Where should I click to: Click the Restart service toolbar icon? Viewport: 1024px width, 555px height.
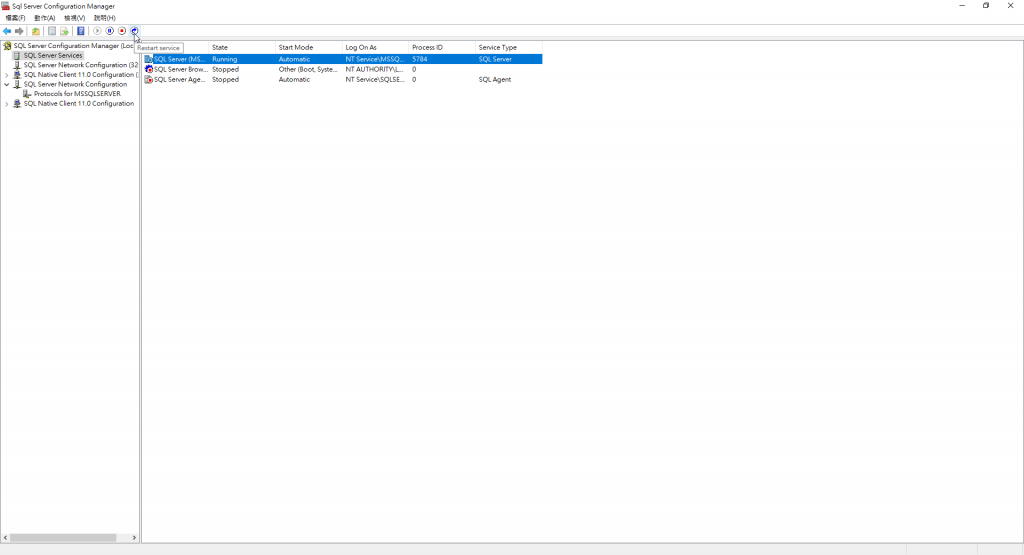(135, 31)
